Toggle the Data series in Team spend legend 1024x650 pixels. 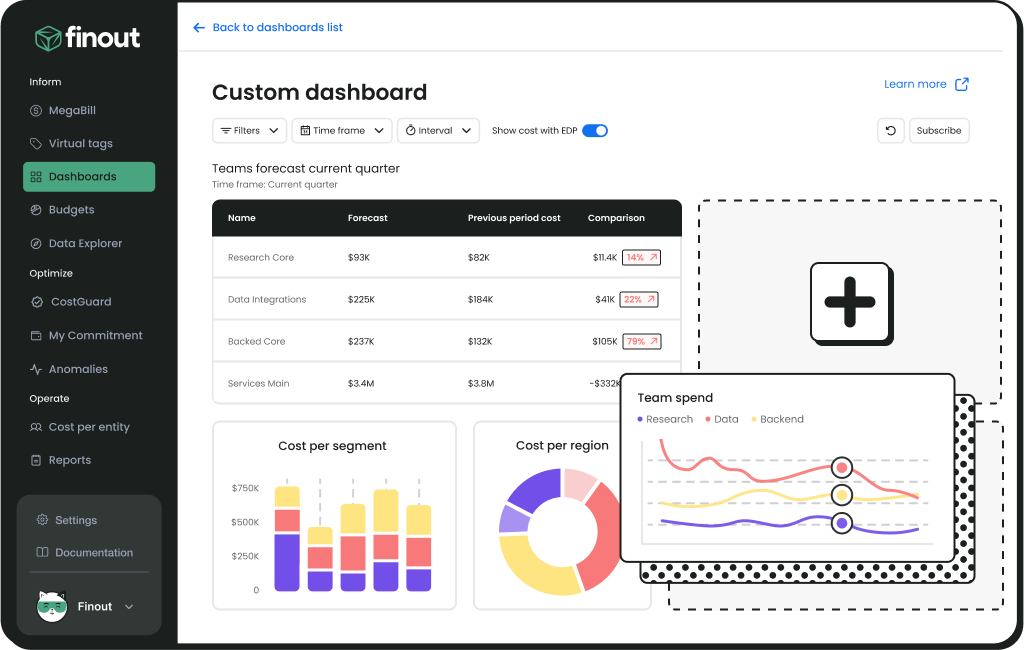721,419
